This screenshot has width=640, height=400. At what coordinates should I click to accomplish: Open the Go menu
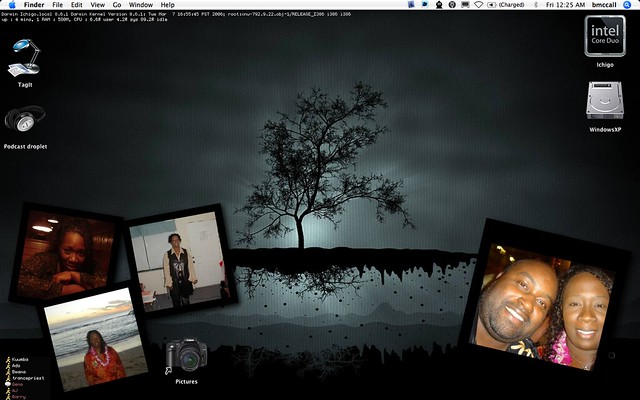click(117, 5)
